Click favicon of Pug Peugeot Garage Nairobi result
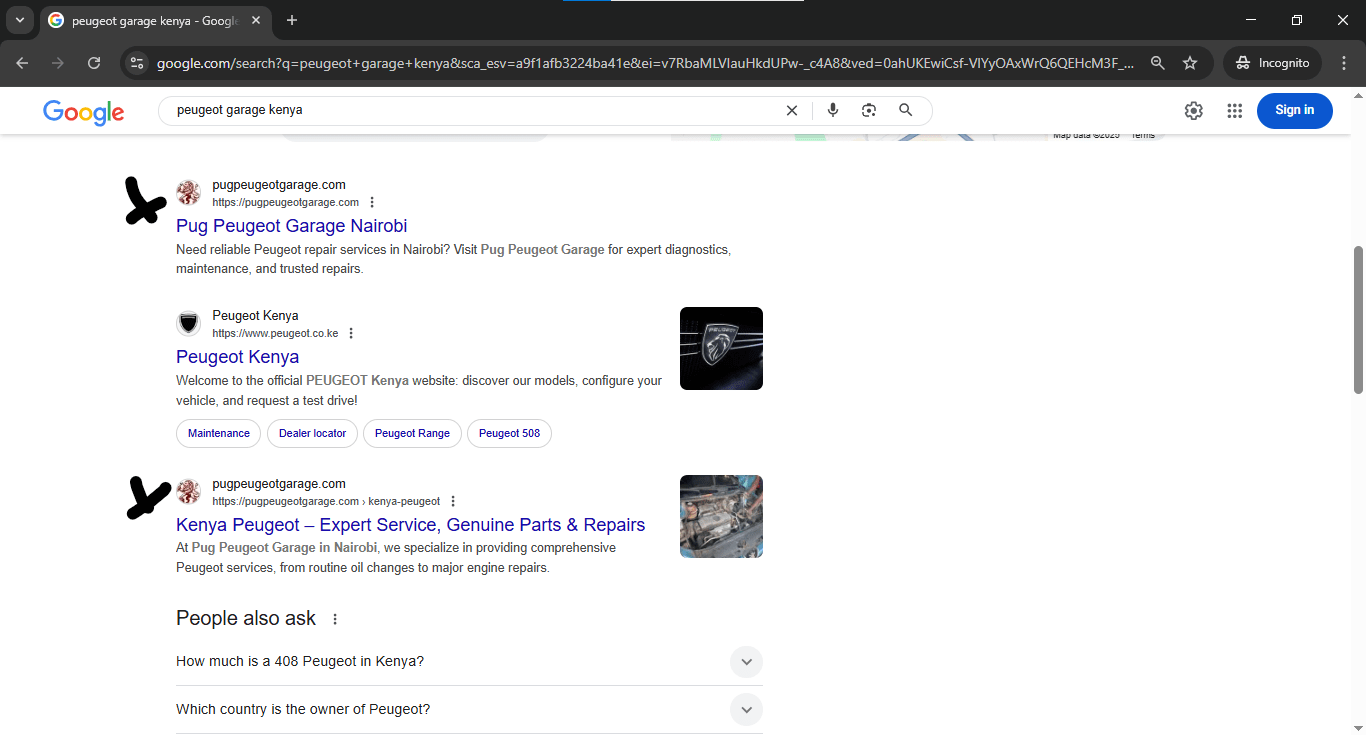 [x=188, y=192]
